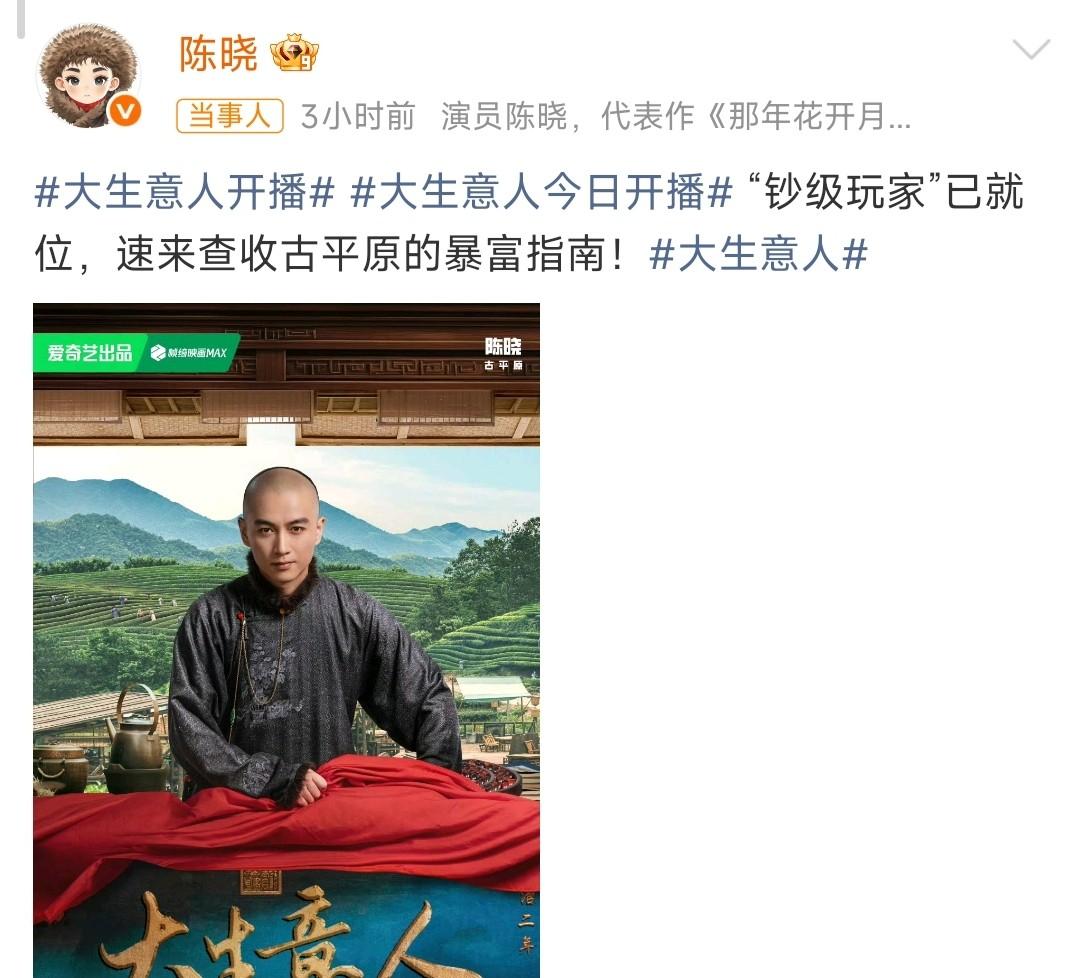The image size is (1069, 978).
Task: Tap the orange verified V badge
Action: (x=125, y=111)
